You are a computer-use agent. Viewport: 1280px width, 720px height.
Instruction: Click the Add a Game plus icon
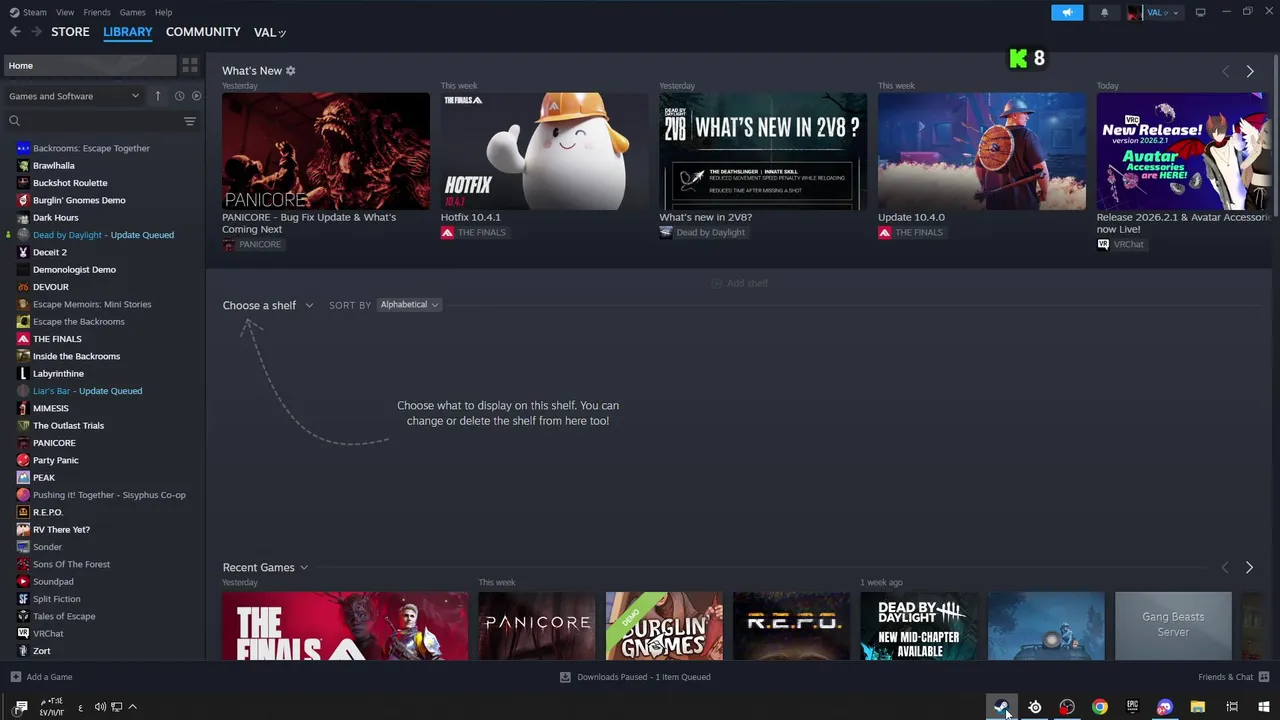(15, 677)
